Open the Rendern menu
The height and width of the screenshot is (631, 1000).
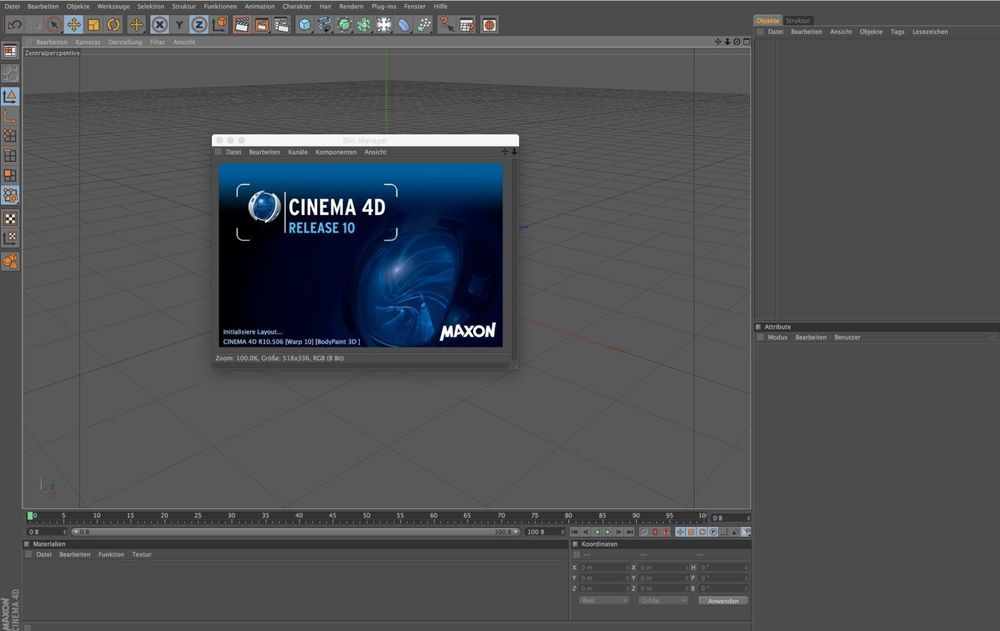coord(350,6)
